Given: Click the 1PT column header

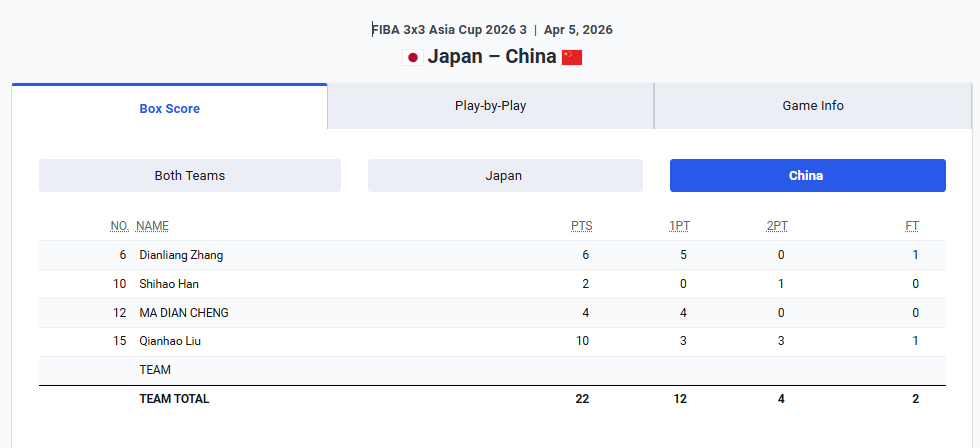Looking at the screenshot, I should click(x=679, y=226).
